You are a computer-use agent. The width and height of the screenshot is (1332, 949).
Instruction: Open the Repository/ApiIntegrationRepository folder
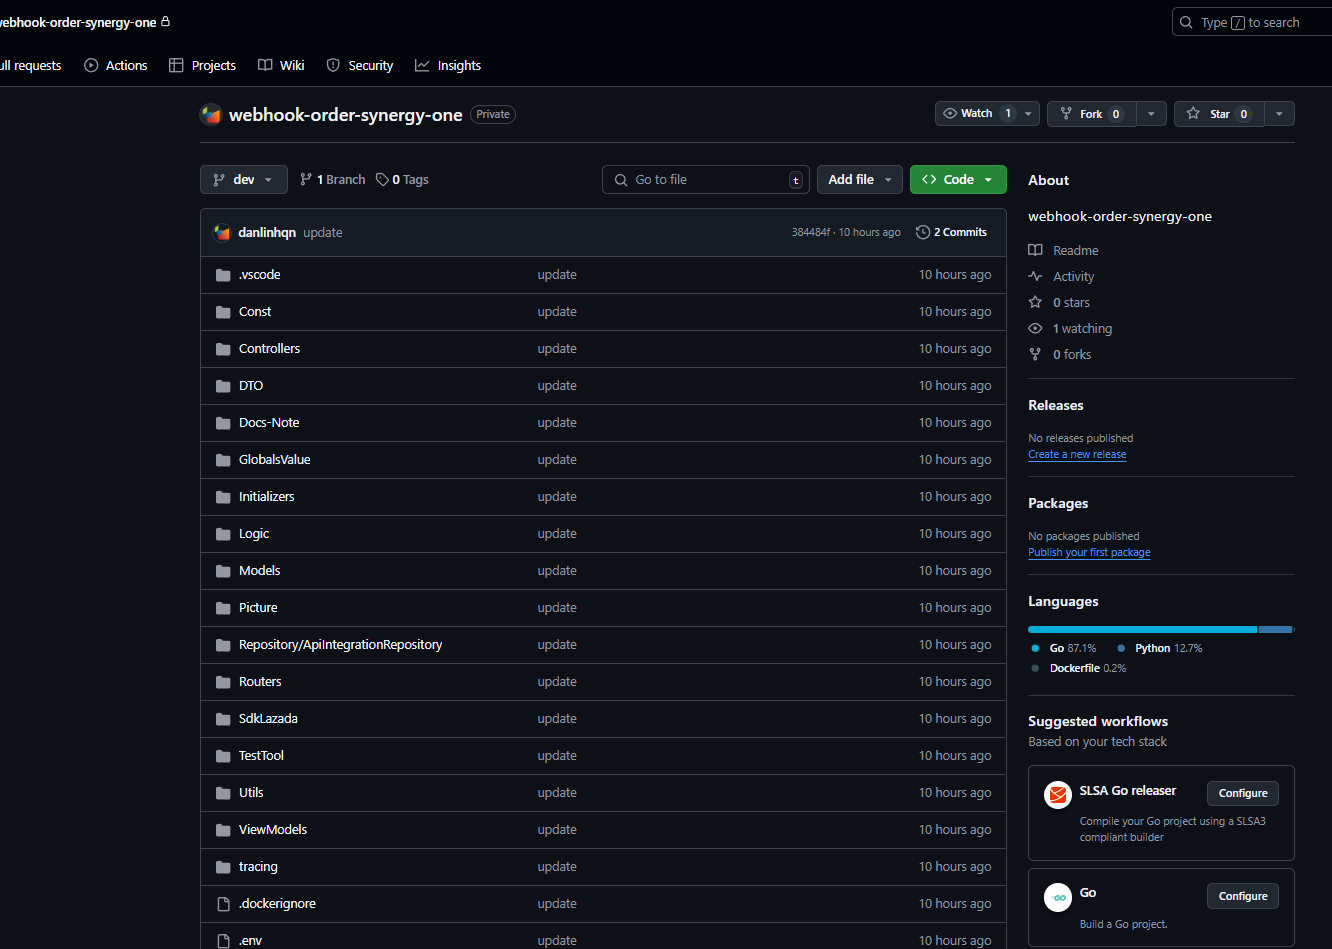coord(340,645)
